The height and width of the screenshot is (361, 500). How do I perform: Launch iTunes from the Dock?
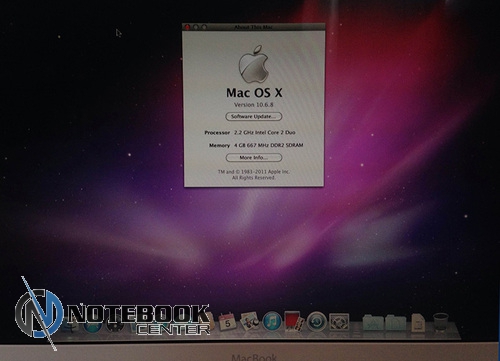point(272,322)
